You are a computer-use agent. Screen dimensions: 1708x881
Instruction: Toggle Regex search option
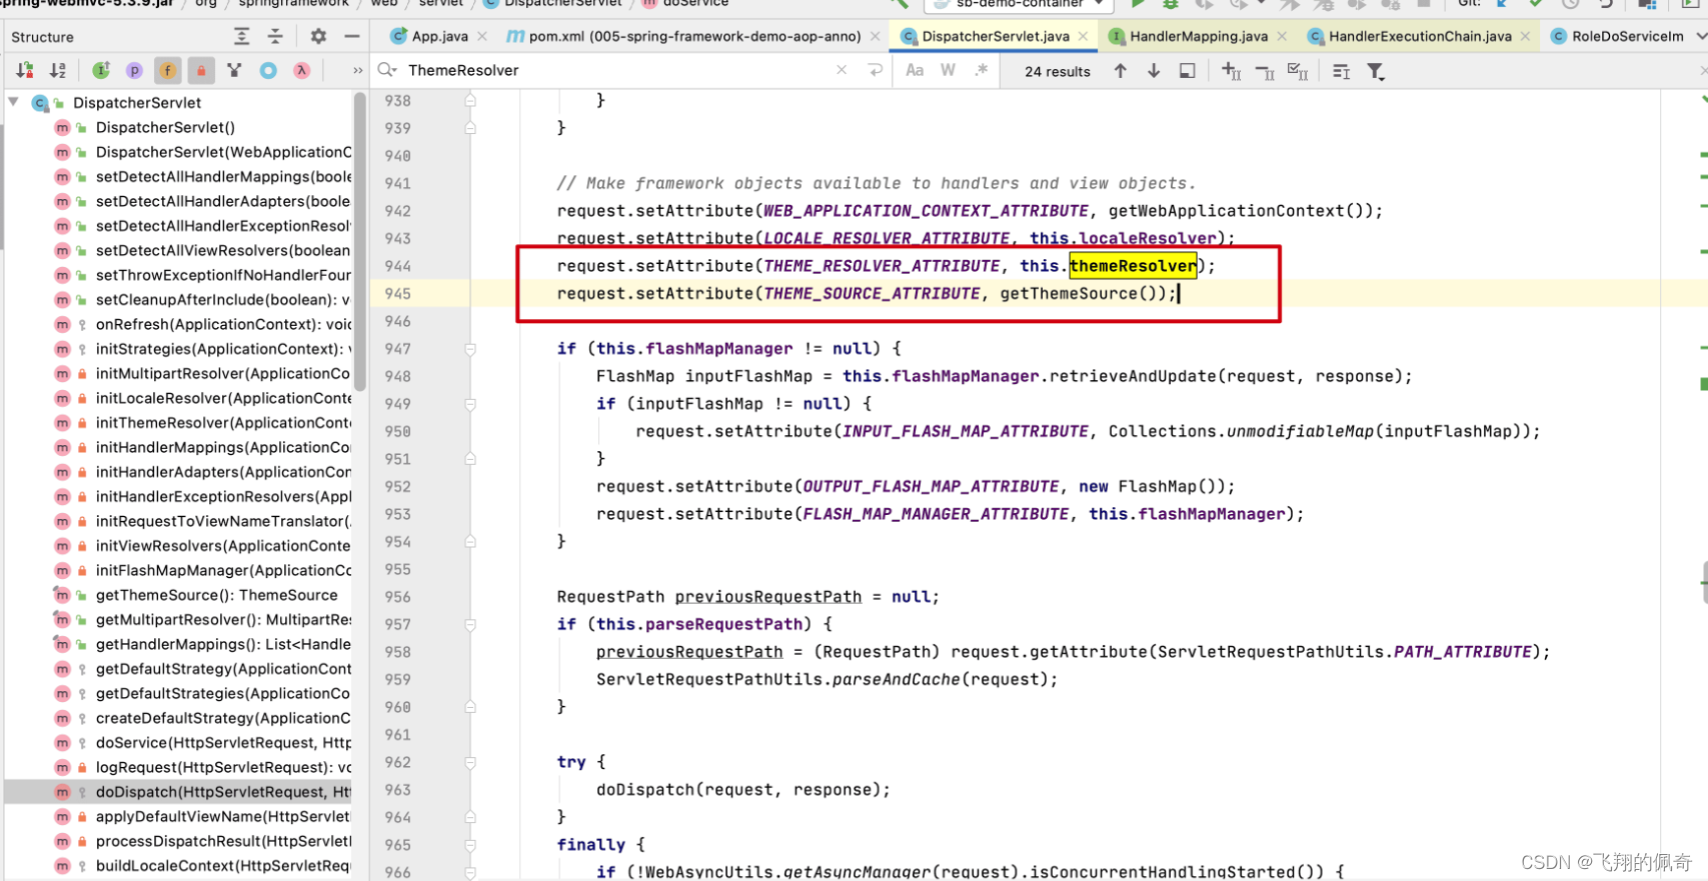tap(982, 70)
